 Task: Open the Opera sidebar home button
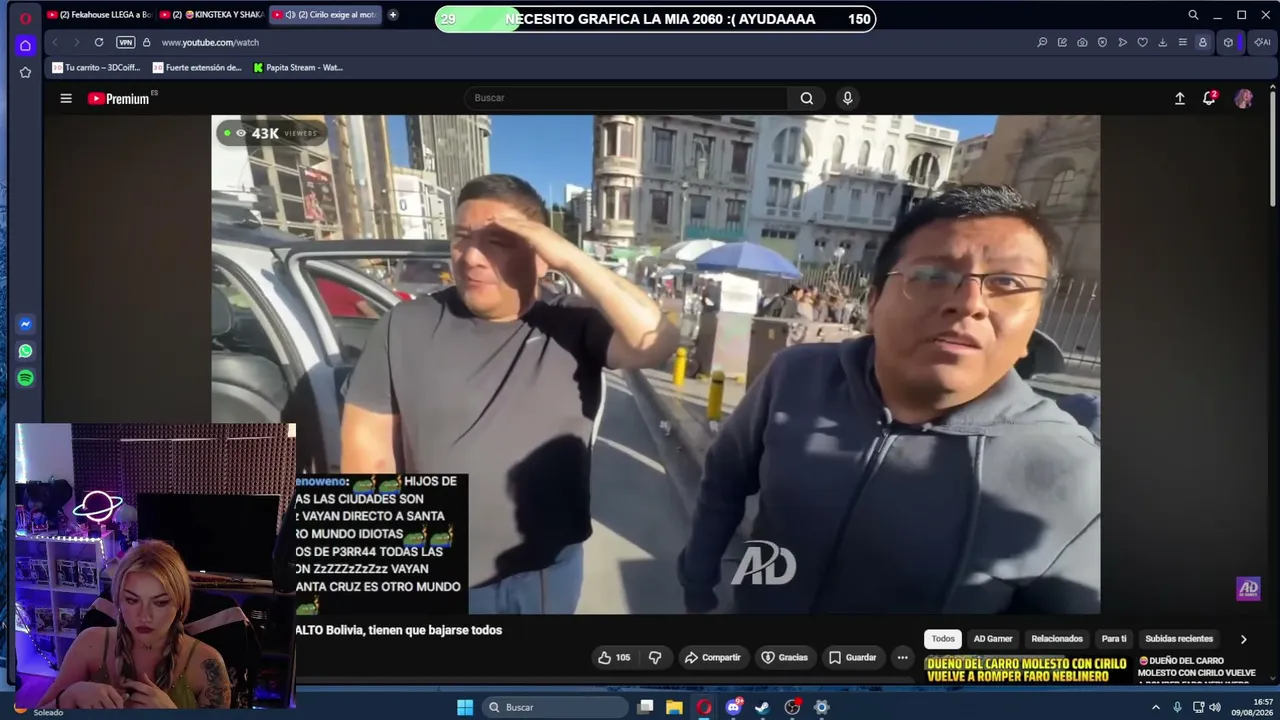coord(25,45)
